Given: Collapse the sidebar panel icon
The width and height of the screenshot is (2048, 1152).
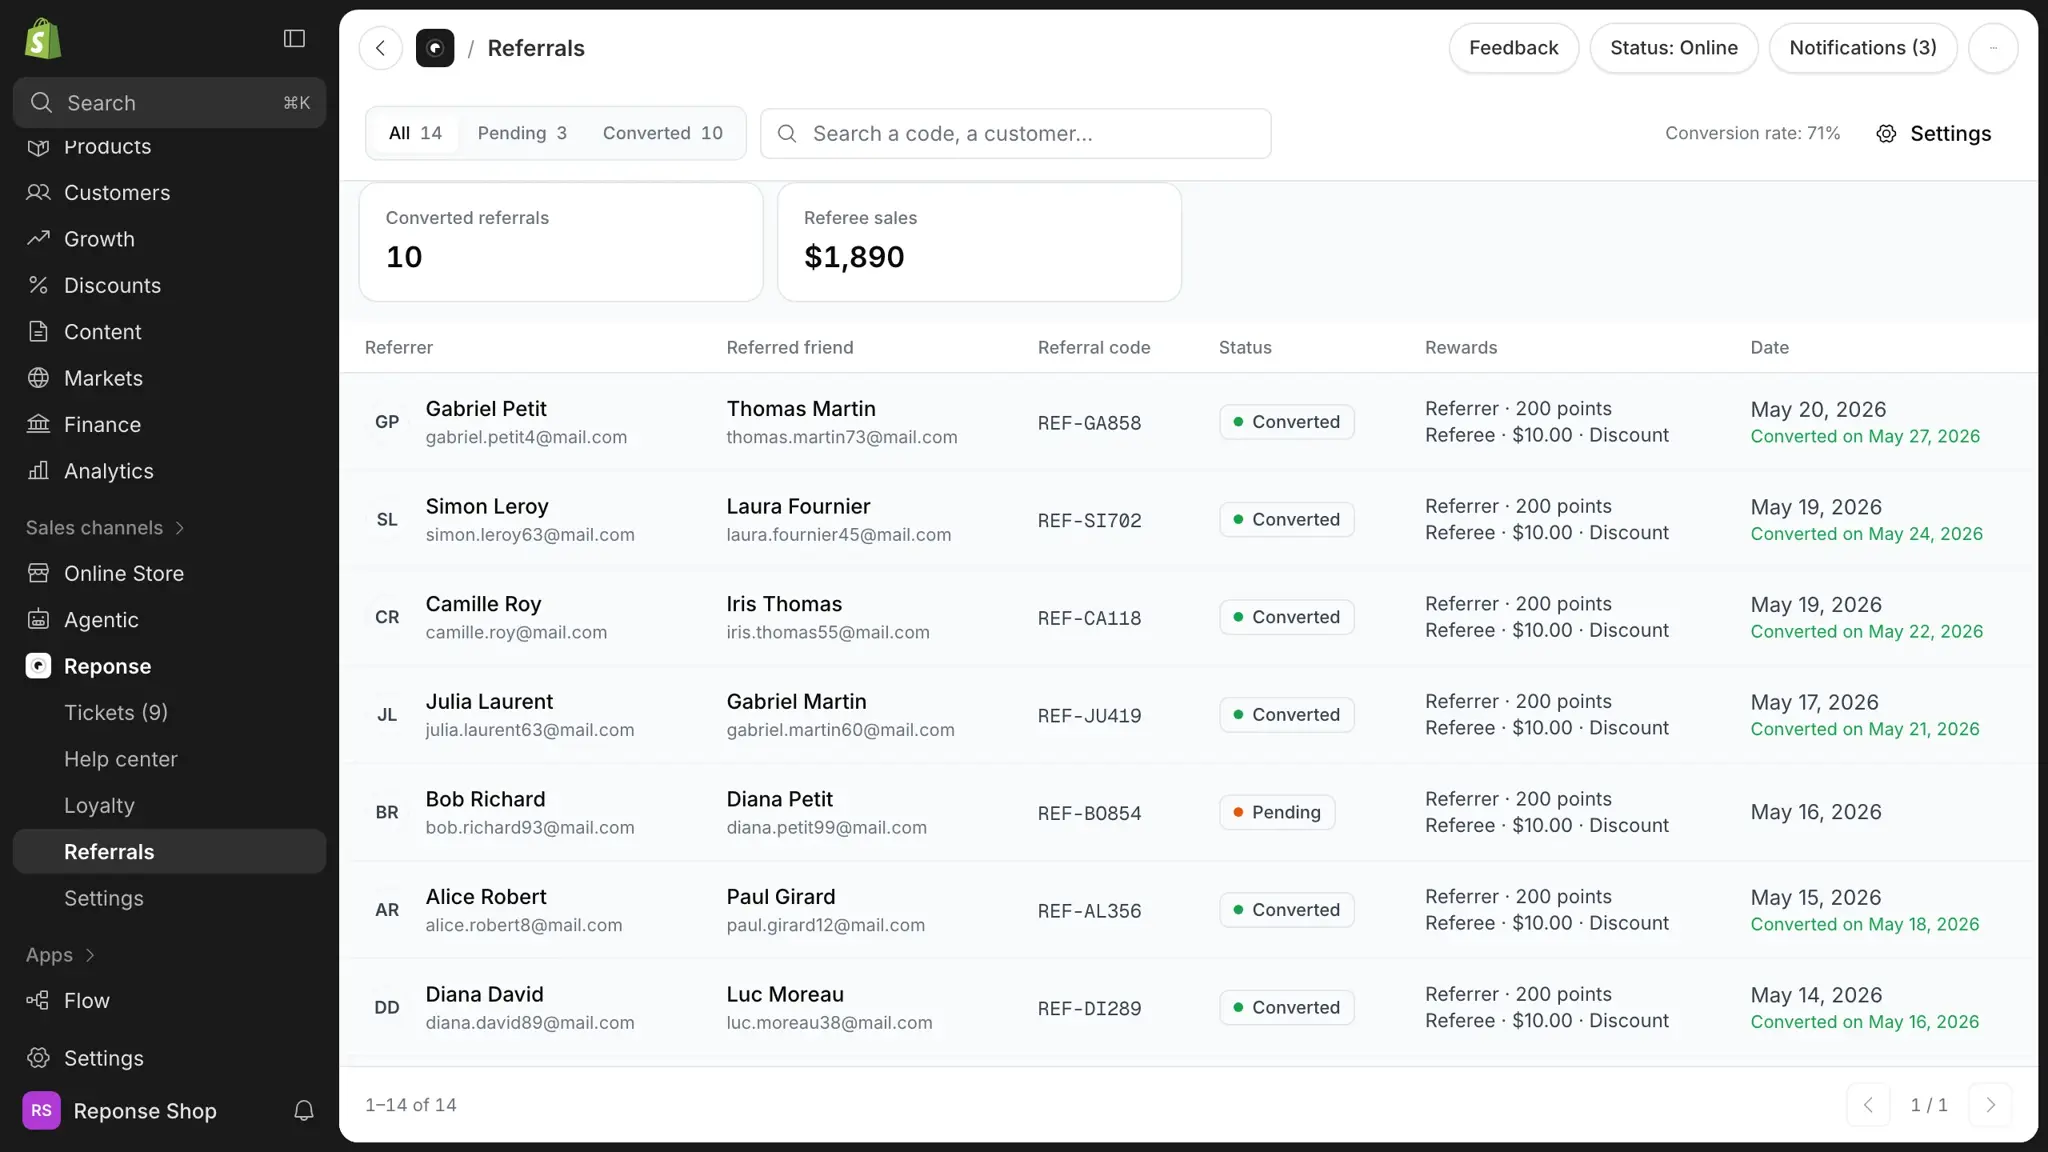Looking at the screenshot, I should coord(294,38).
